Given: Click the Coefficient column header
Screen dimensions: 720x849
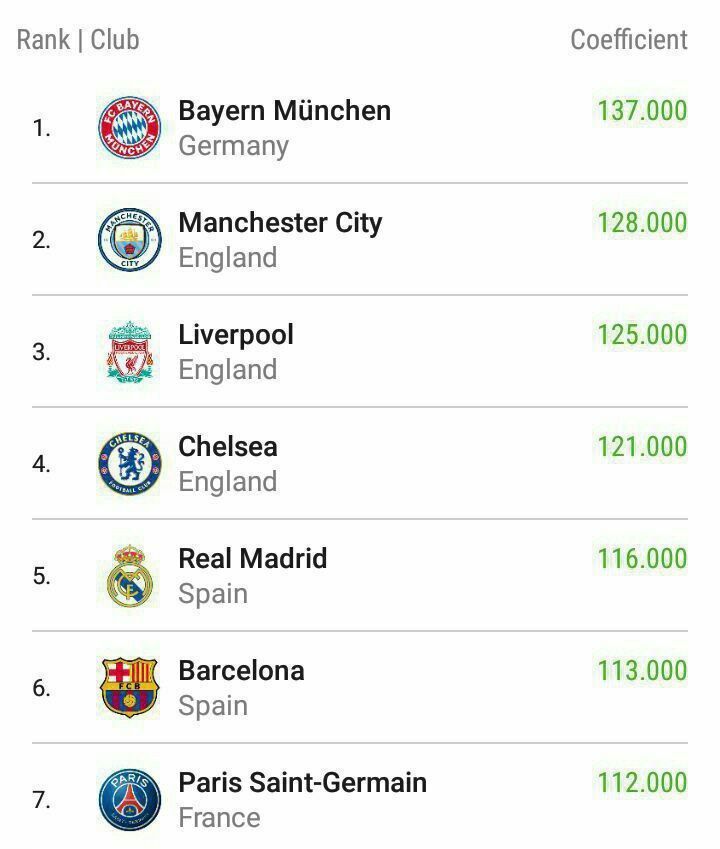Looking at the screenshot, I should [629, 40].
